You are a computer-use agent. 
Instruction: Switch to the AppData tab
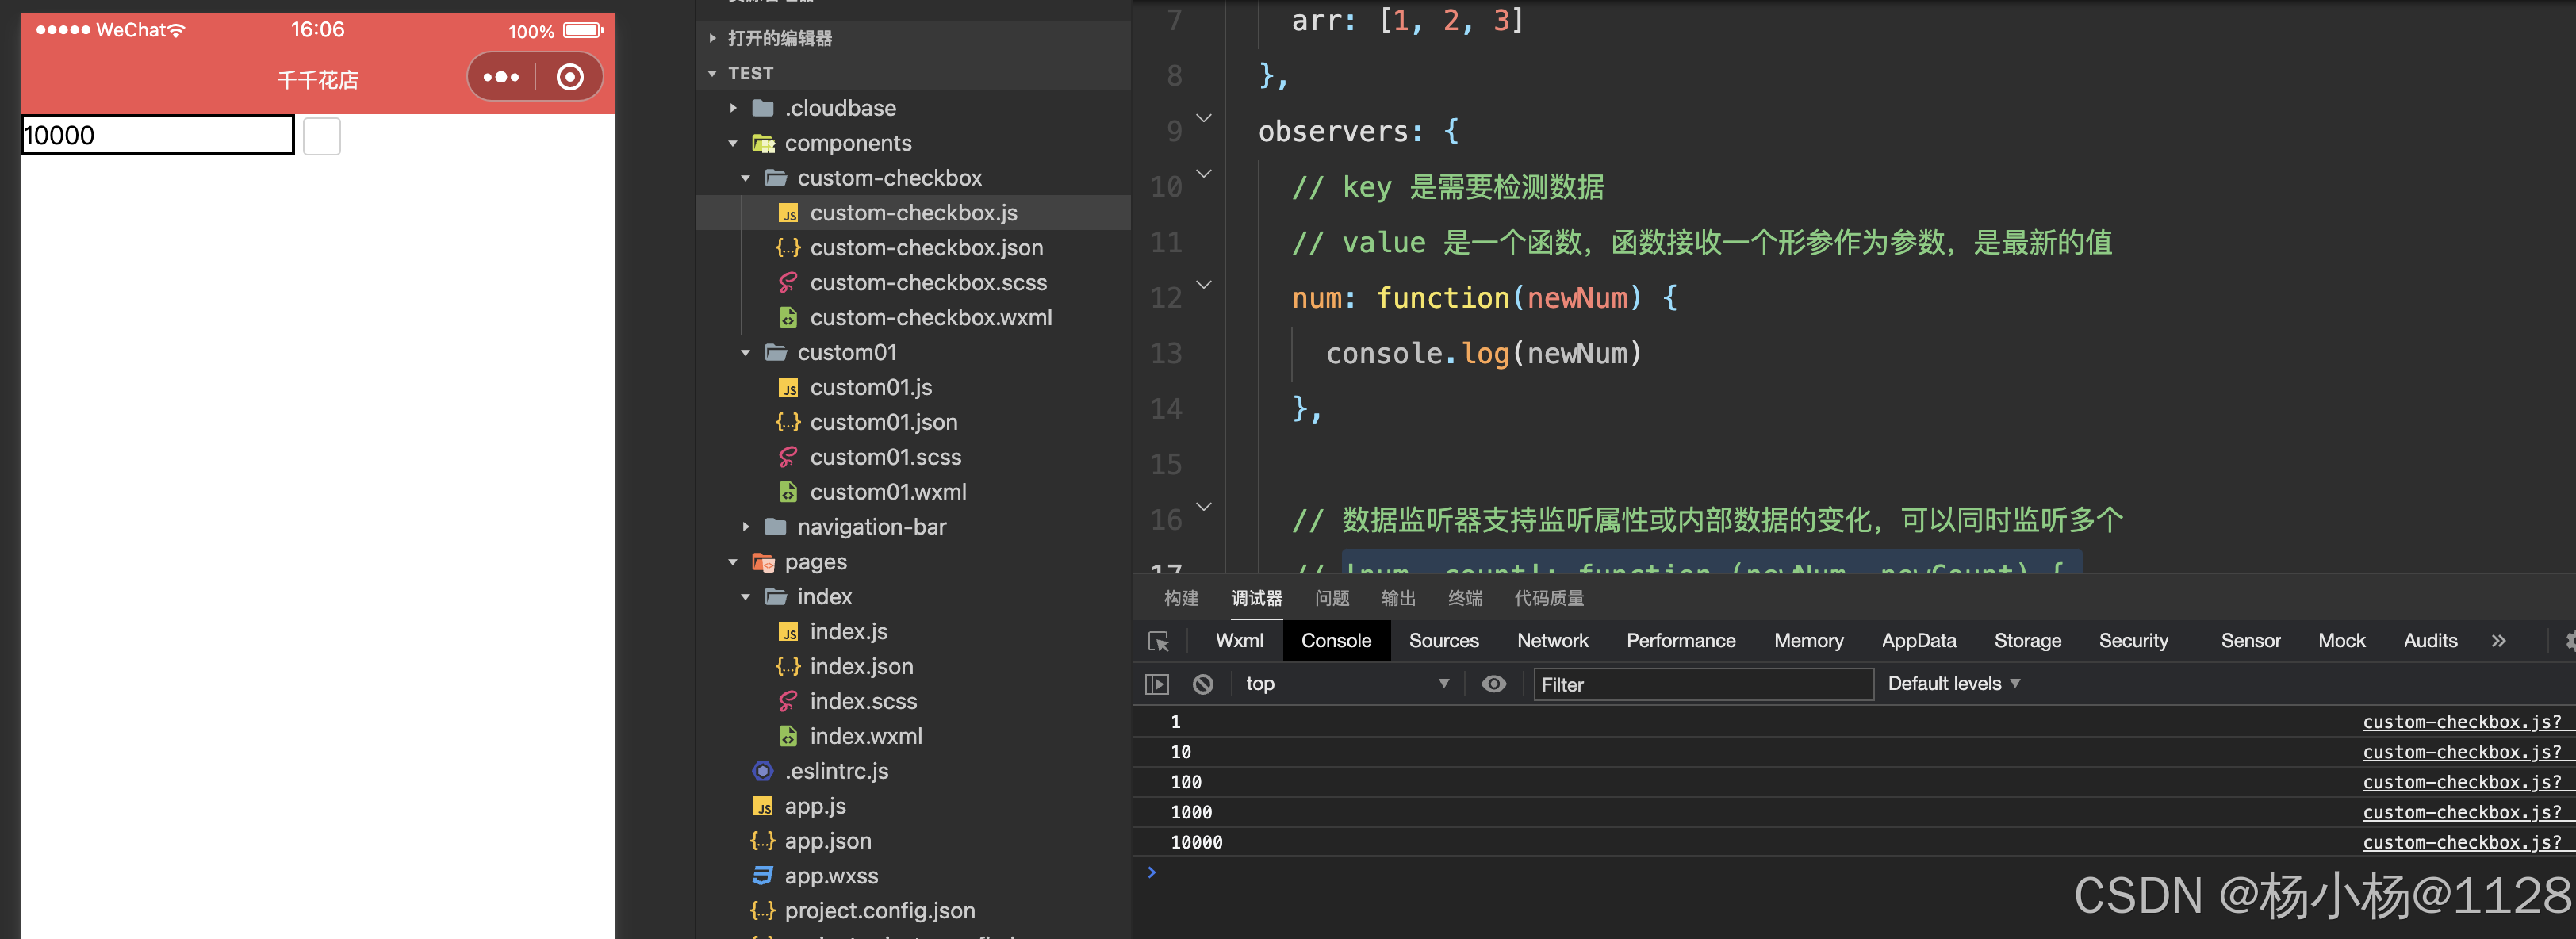1918,641
